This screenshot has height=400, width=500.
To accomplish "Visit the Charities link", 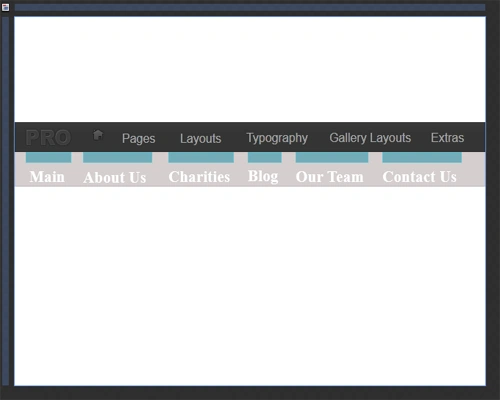I will click(199, 177).
